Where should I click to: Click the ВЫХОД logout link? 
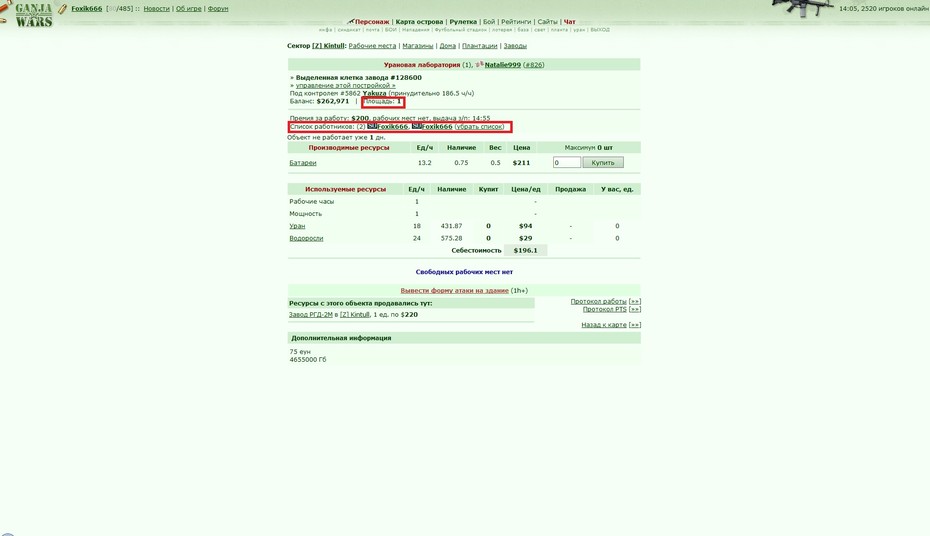[x=600, y=30]
